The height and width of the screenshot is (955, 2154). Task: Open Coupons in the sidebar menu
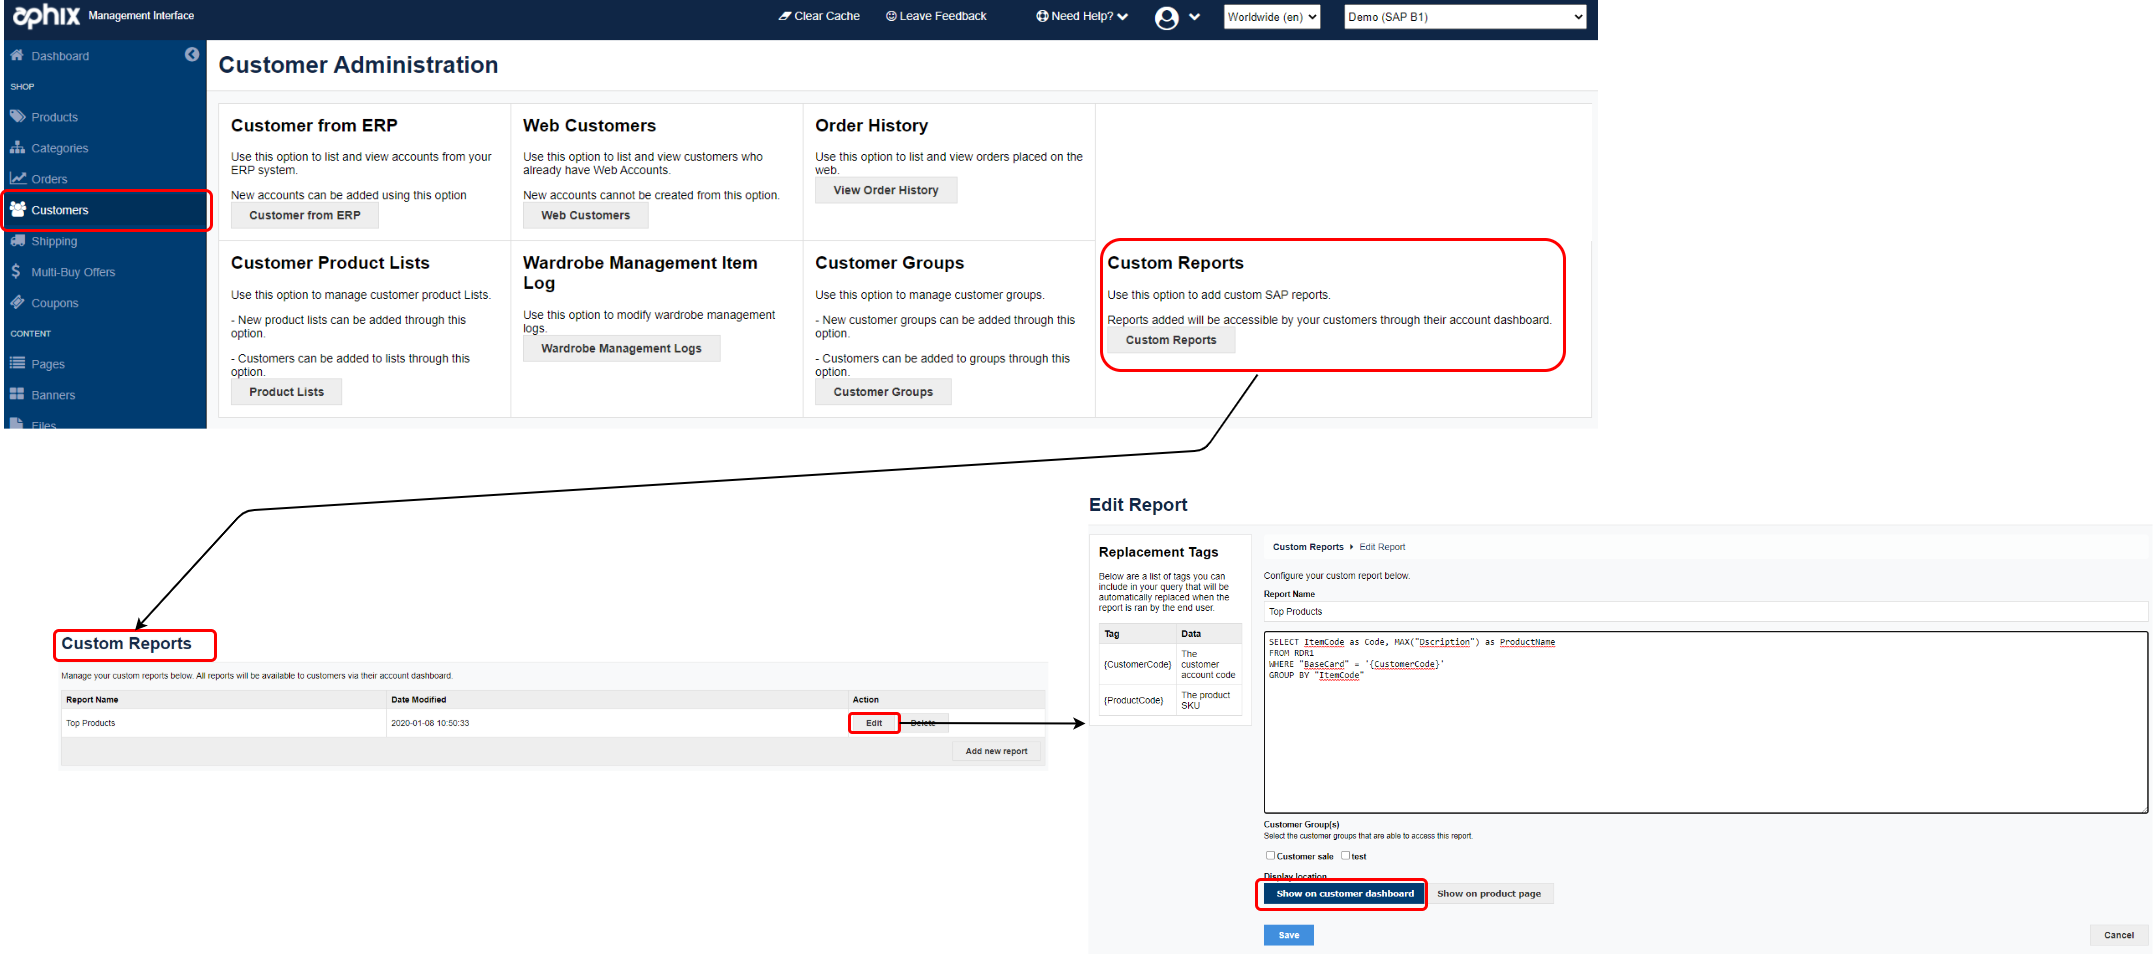tap(54, 303)
